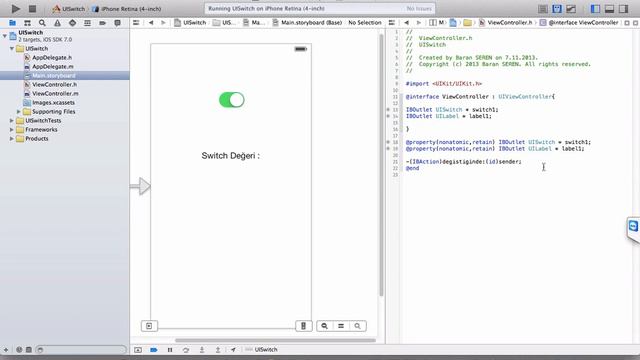The height and width of the screenshot is (360, 640).
Task: Add another assistant editor pane
Action: click(627, 23)
